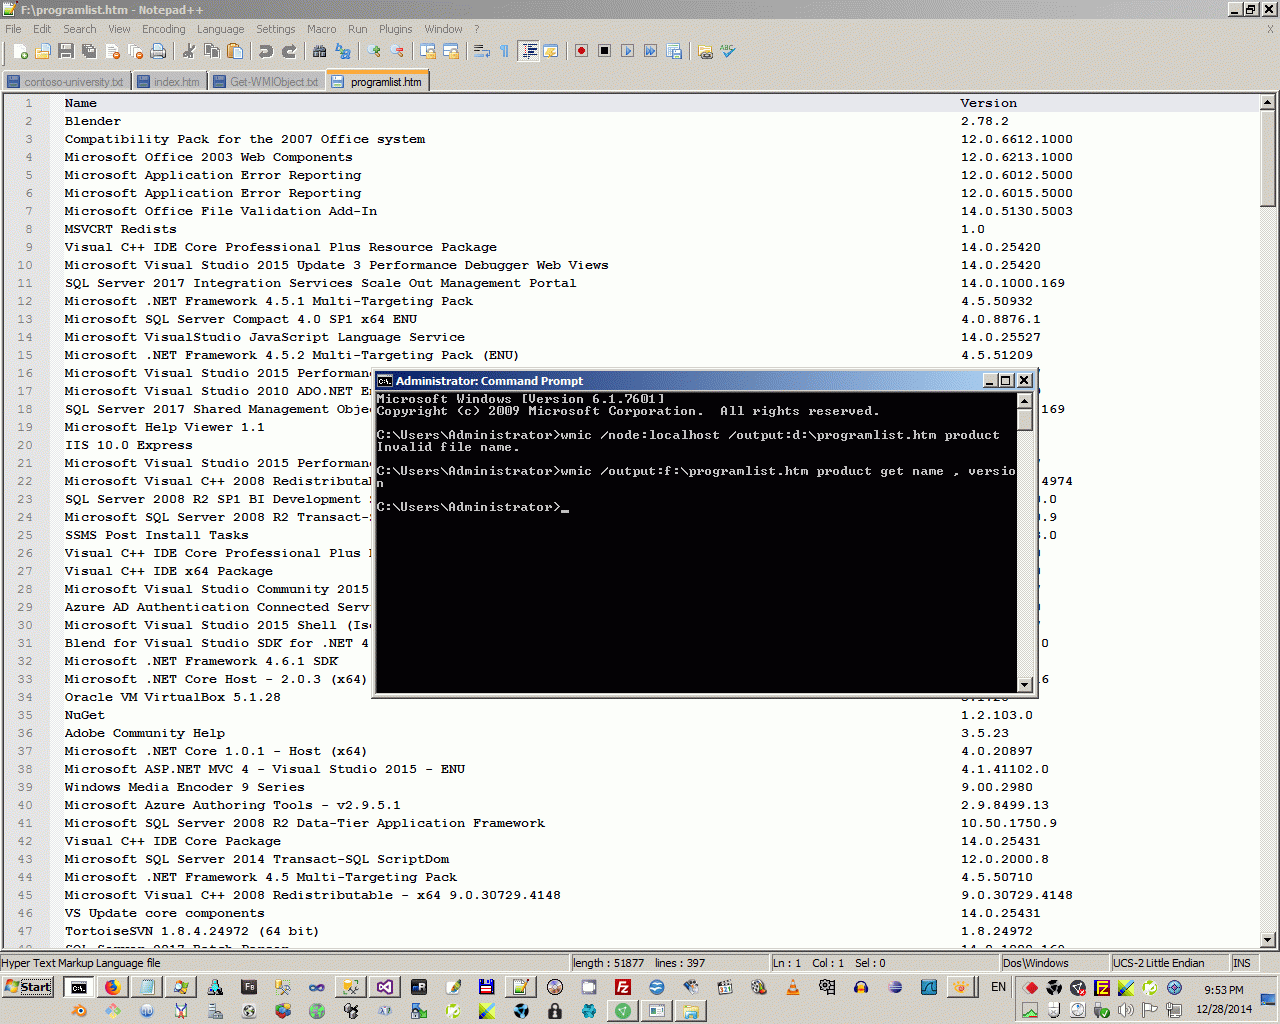Click the New file toolbar icon
The width and height of the screenshot is (1280, 1024).
(20, 51)
